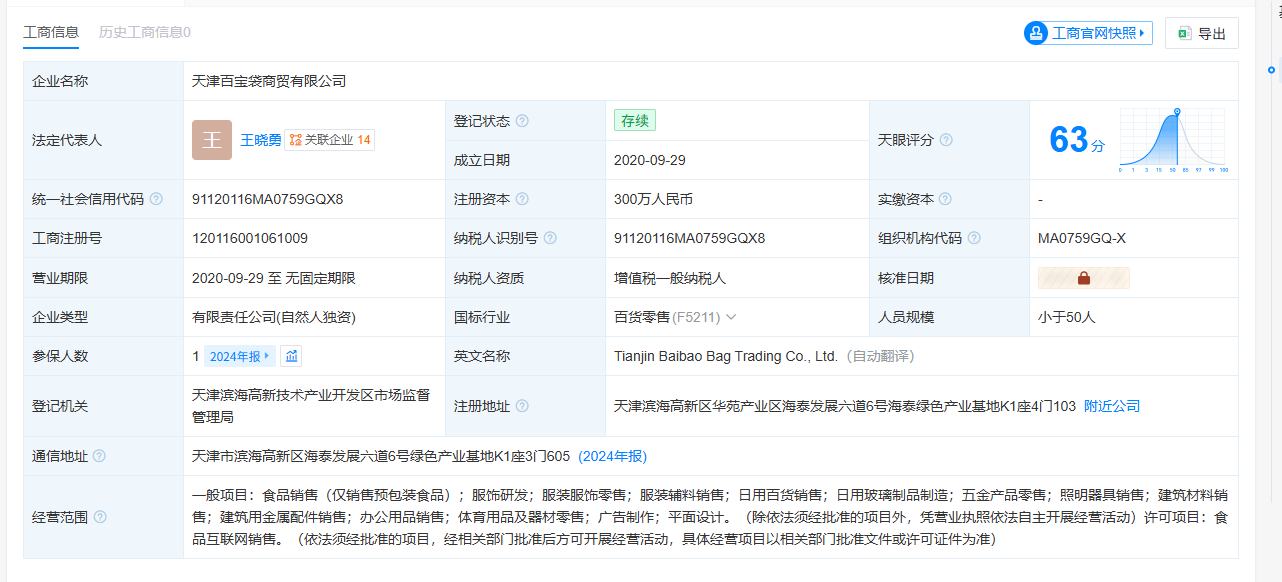The width and height of the screenshot is (1282, 582).
Task: Open legal representative 王晓勇's profile link
Action: pyautogui.click(x=260, y=140)
